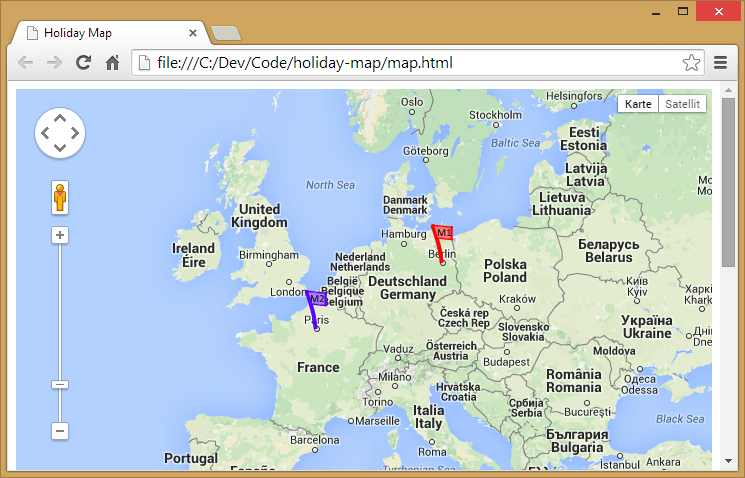Click the browser forward arrow button
The height and width of the screenshot is (478, 745).
[x=55, y=63]
